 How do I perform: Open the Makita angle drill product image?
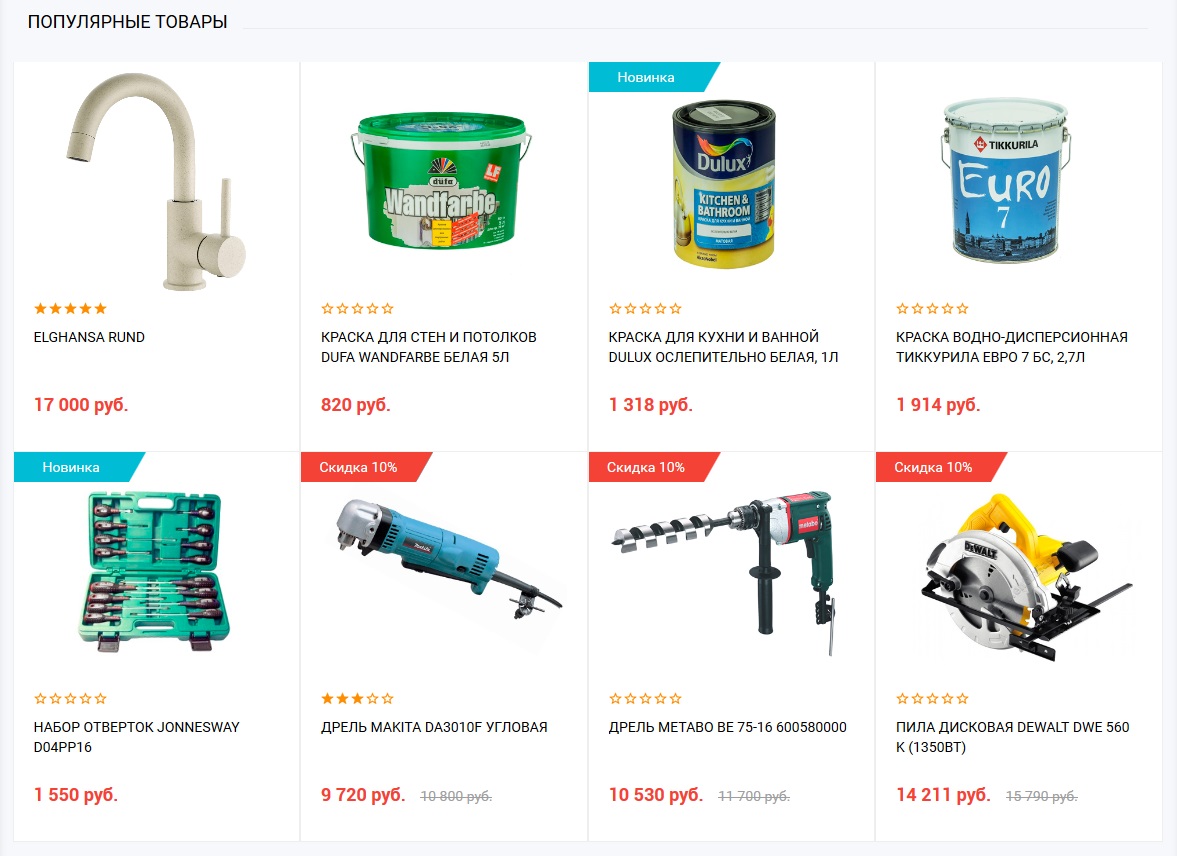point(449,559)
